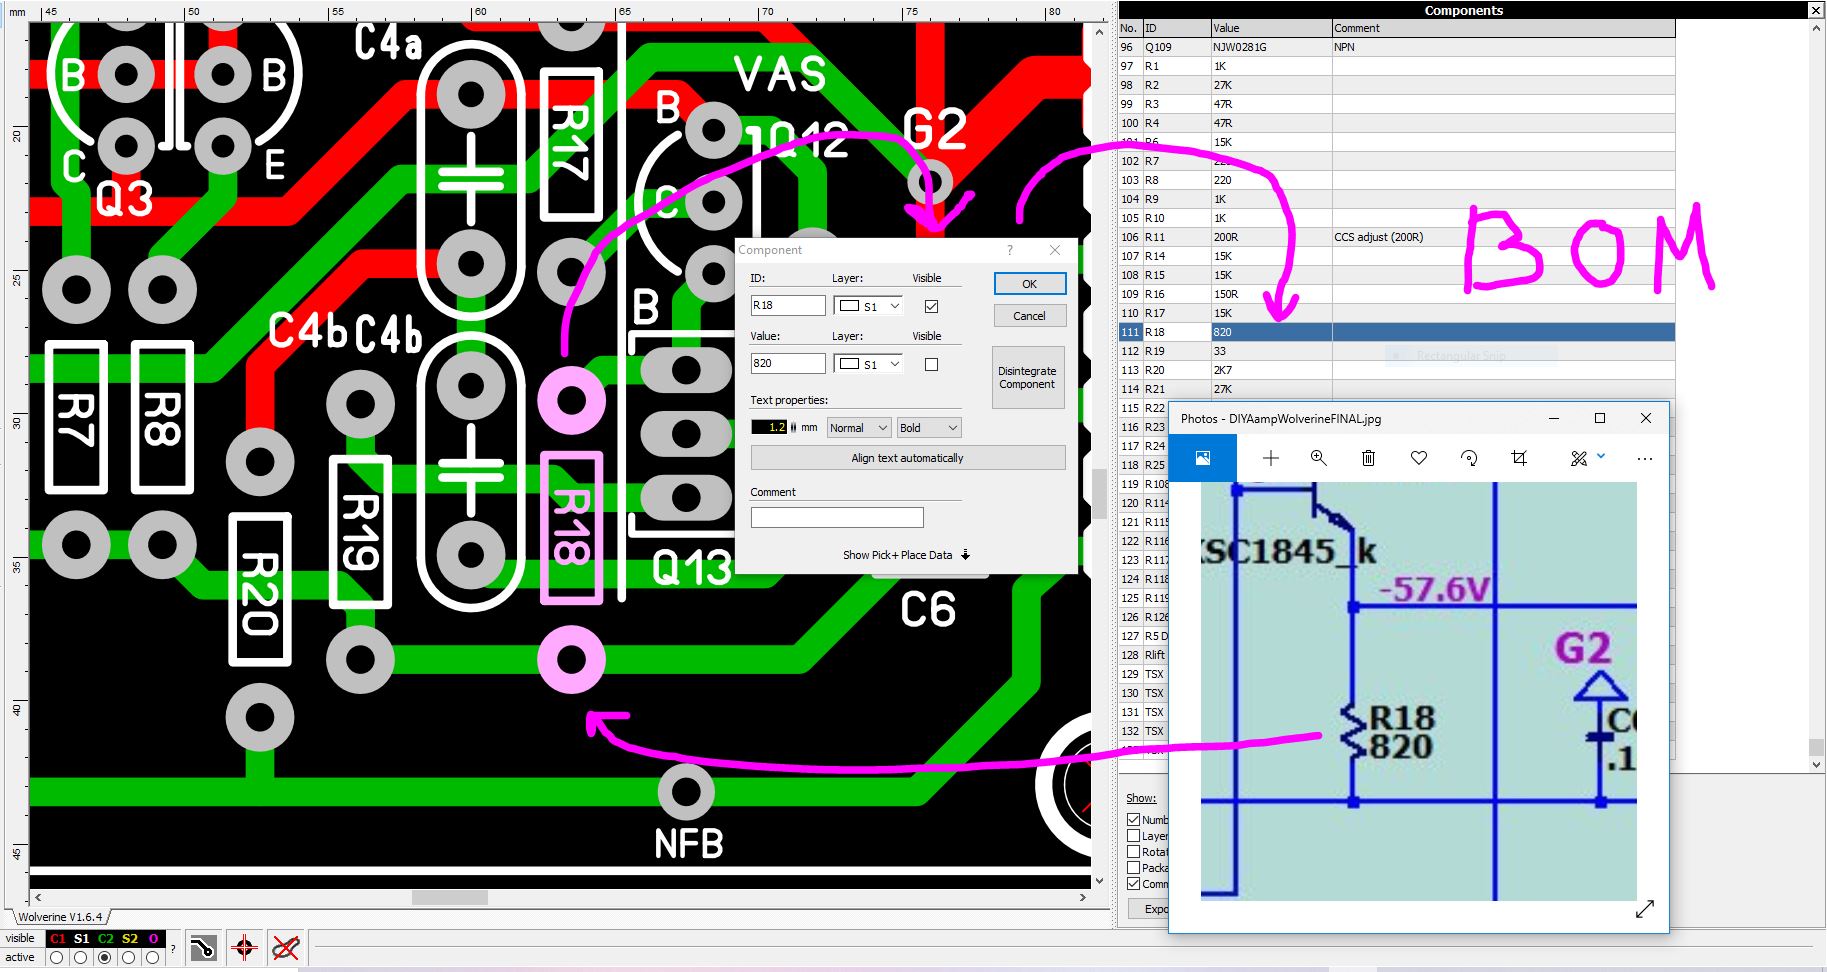Click the crossed-out rubber band icon
Image resolution: width=1827 pixels, height=972 pixels.
point(285,947)
